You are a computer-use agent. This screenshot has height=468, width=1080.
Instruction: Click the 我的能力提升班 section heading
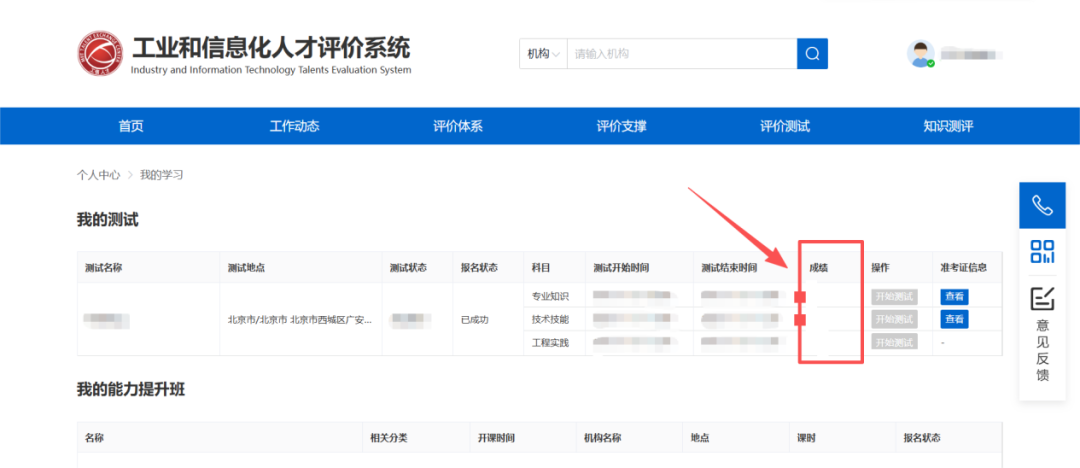[x=131, y=389]
